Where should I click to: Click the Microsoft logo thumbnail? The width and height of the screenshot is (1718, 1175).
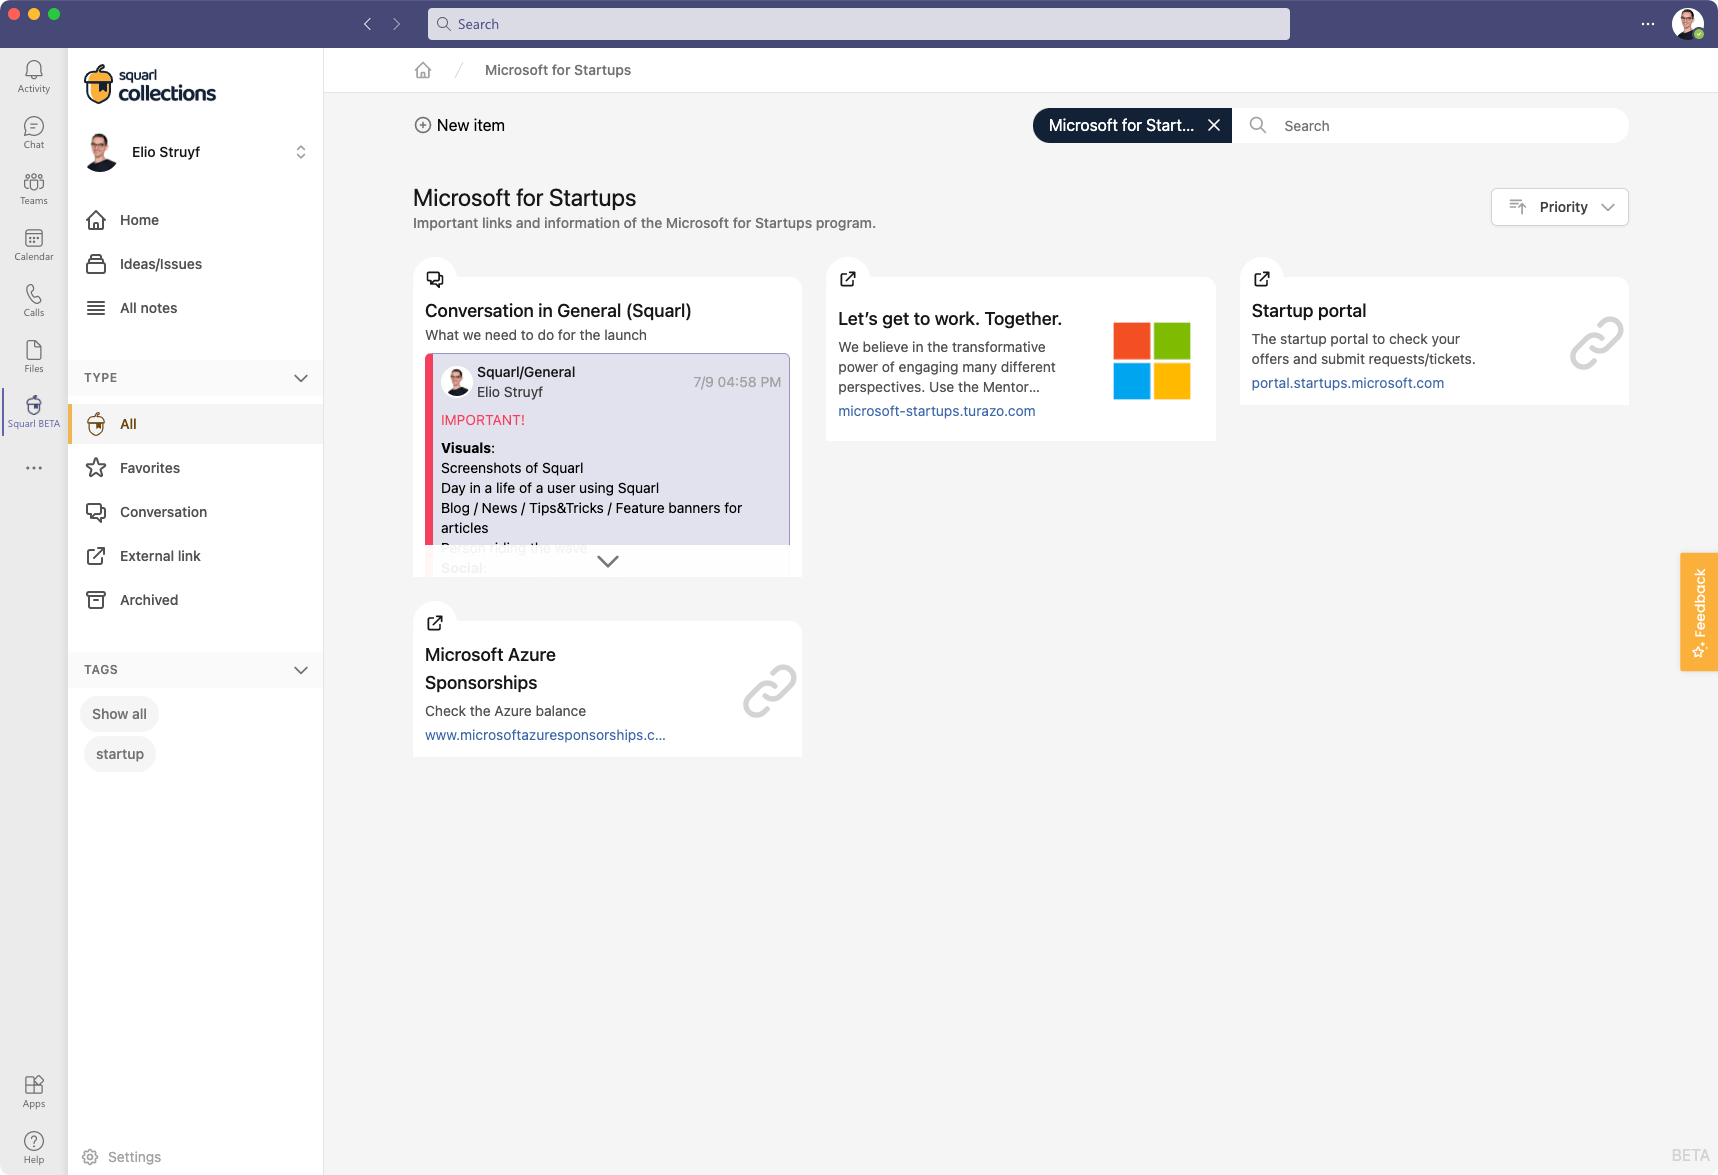(x=1152, y=361)
